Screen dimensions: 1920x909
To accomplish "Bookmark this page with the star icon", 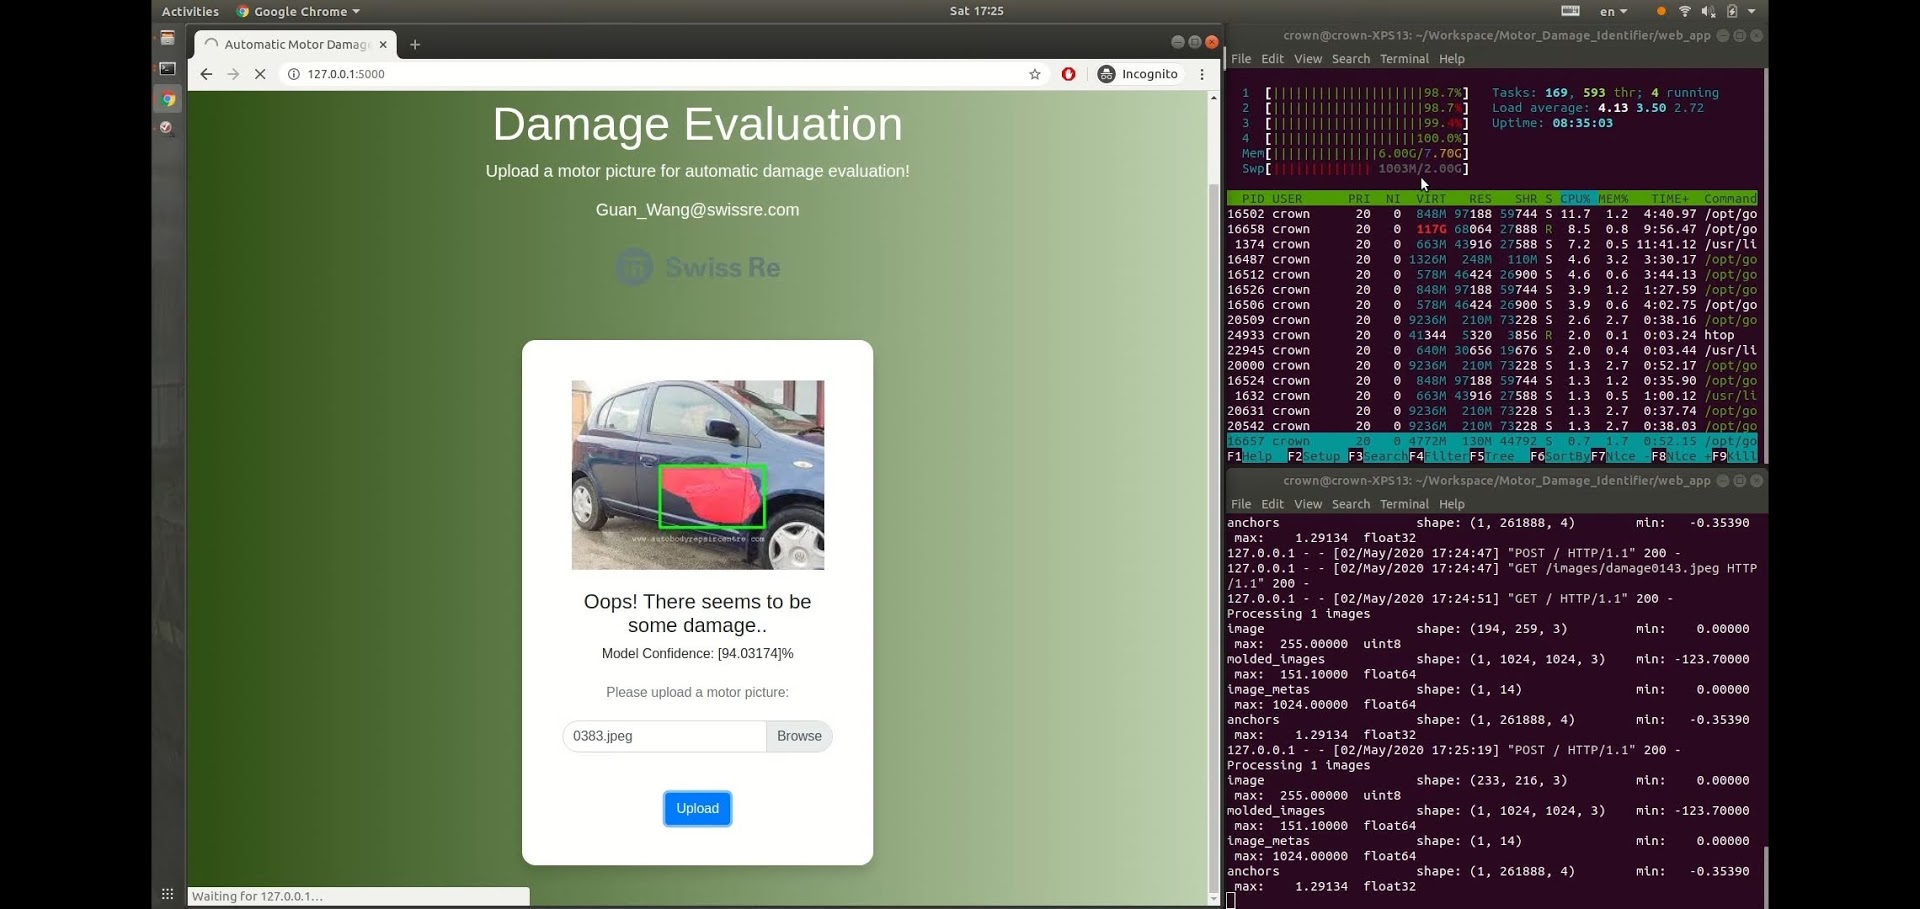I will pyautogui.click(x=1035, y=74).
